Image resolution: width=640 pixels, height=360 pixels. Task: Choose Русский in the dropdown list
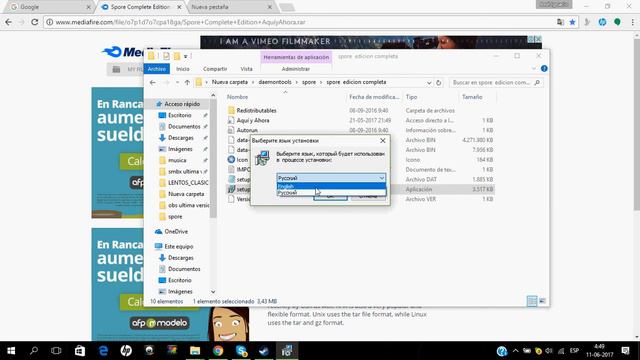click(x=331, y=193)
